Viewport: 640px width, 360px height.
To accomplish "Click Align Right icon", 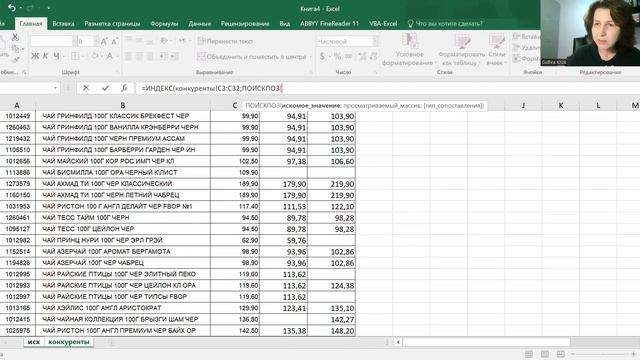I will (x=150, y=56).
